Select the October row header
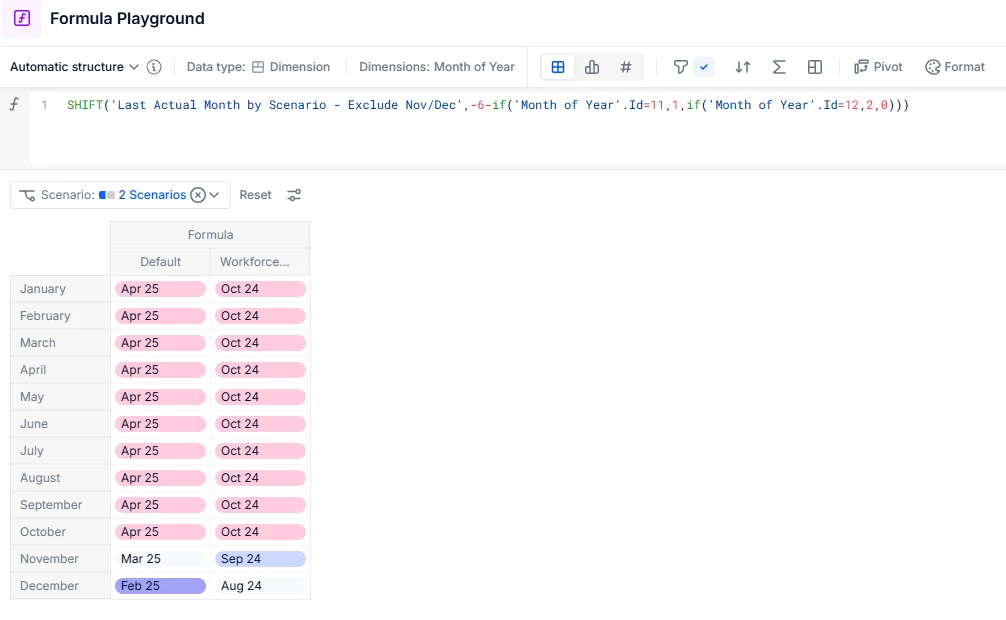The image size is (1006, 620). click(x=60, y=531)
